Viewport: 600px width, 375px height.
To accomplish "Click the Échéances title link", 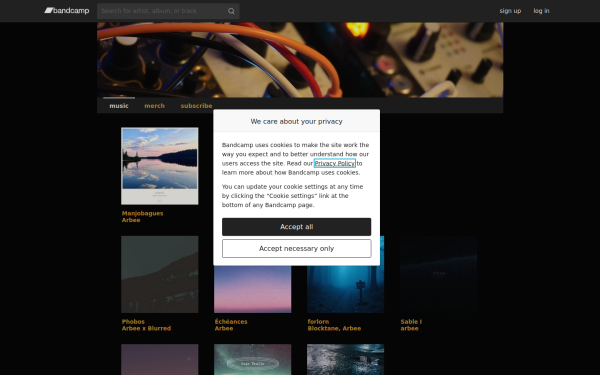I will [x=231, y=322].
